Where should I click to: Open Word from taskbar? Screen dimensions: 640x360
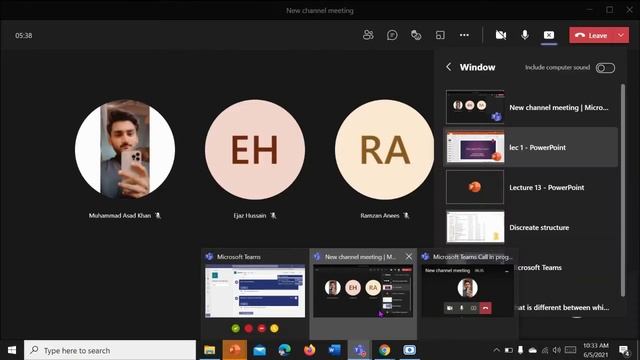[x=334, y=350]
